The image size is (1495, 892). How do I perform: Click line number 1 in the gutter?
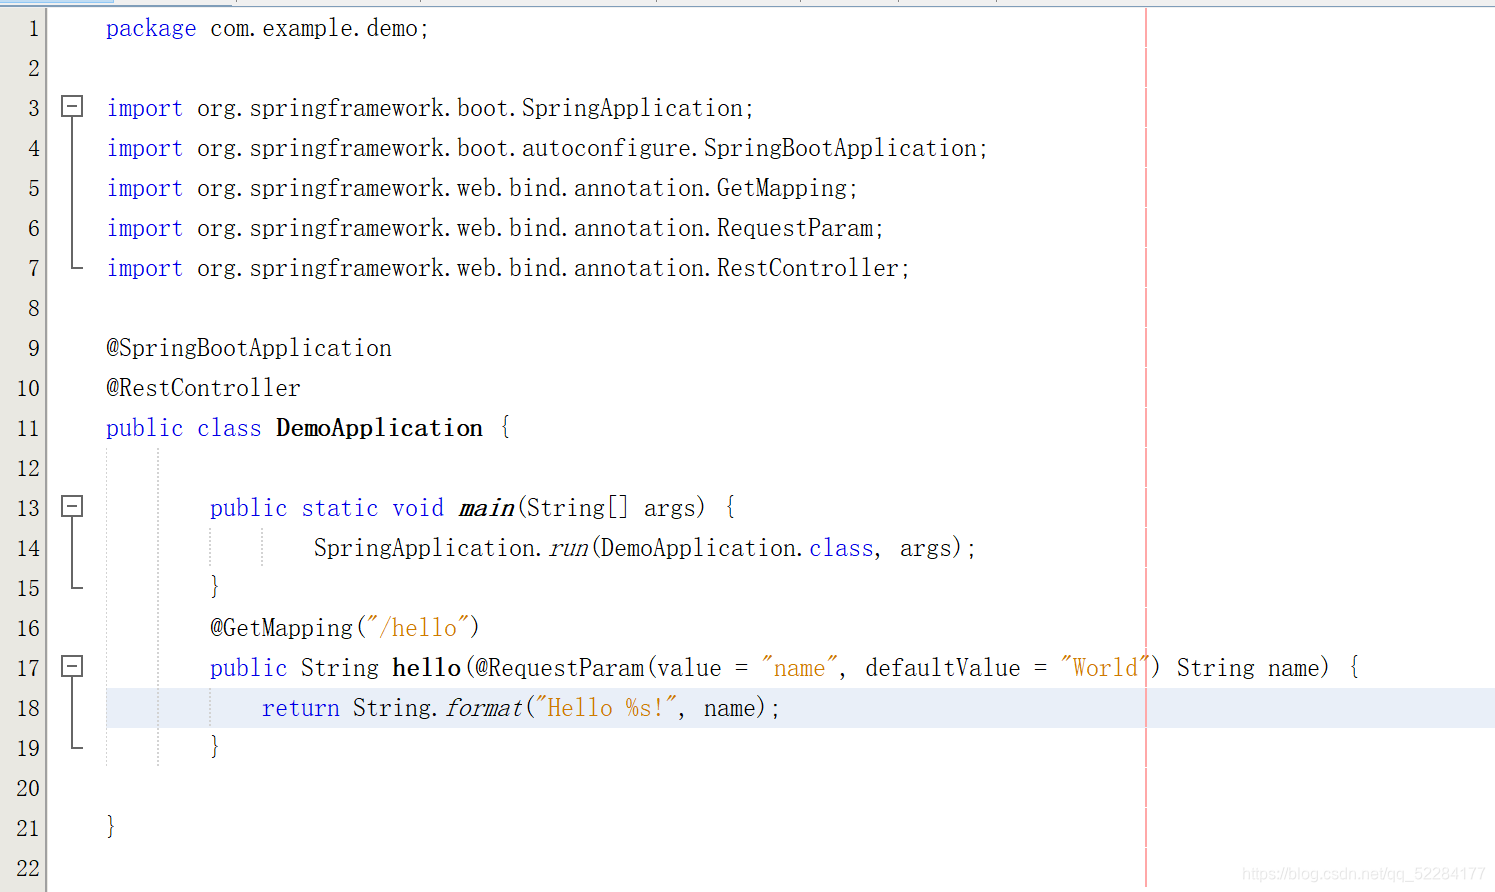pyautogui.click(x=33, y=28)
